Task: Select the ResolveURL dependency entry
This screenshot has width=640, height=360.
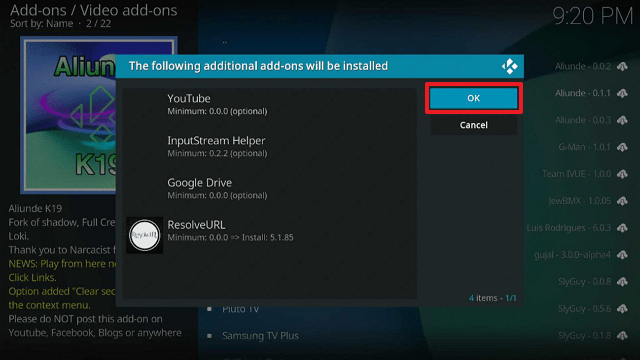Action: [x=269, y=231]
